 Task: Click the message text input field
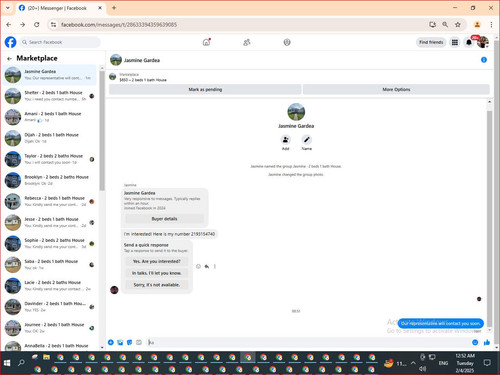coord(308,342)
